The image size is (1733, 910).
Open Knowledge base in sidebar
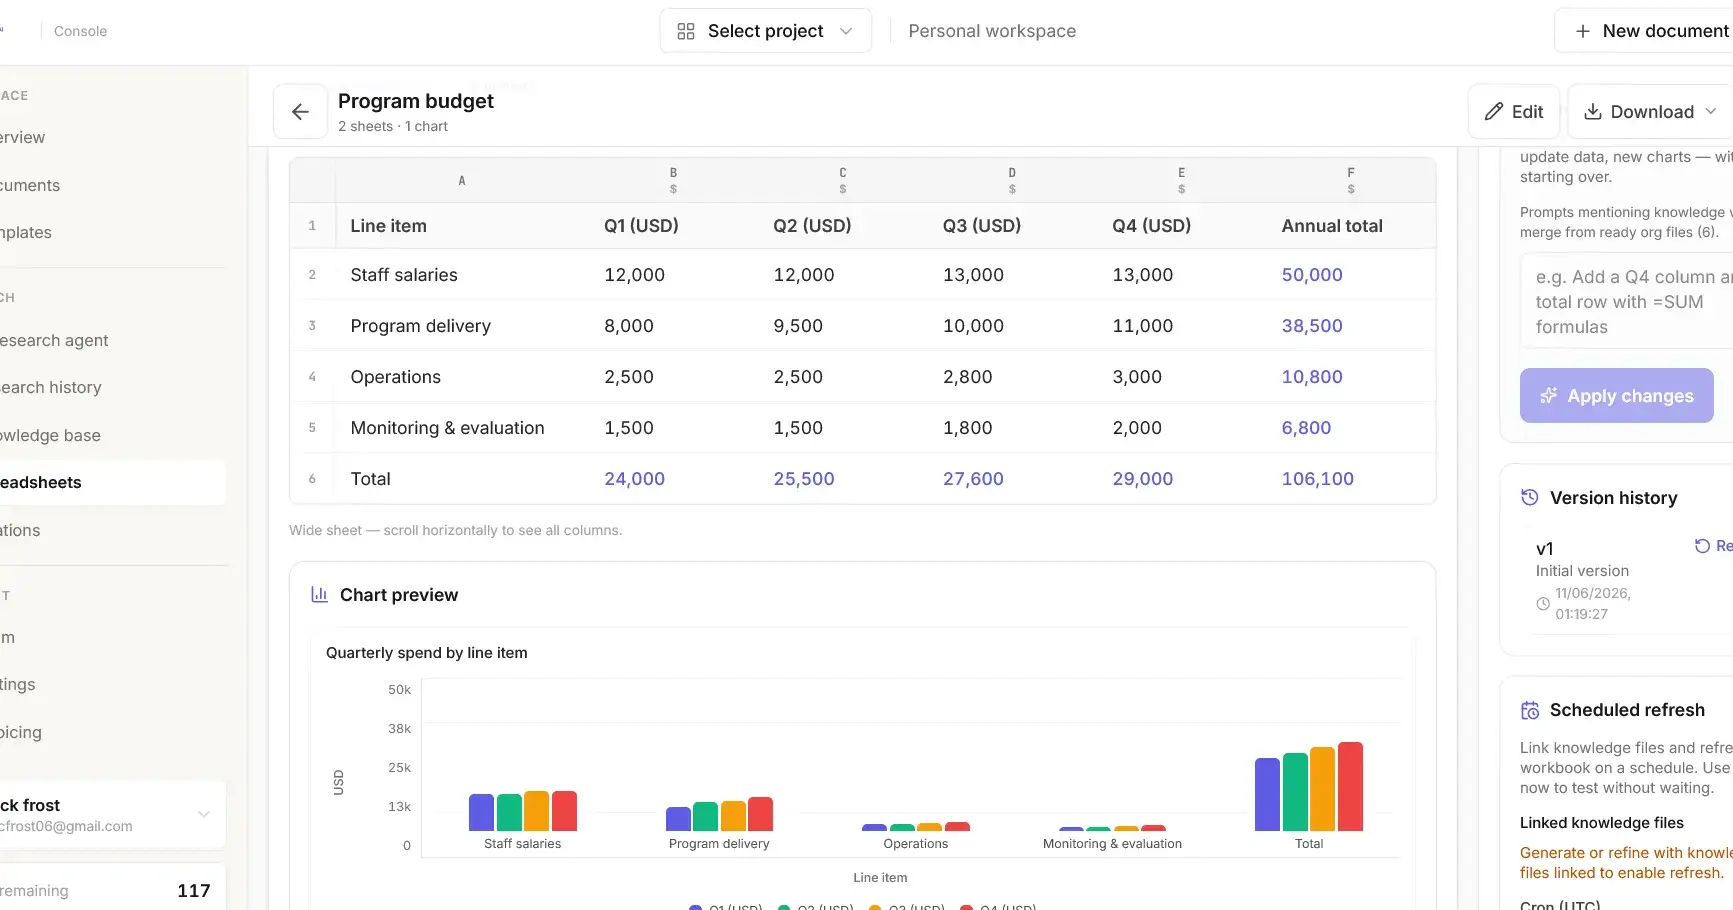(x=50, y=436)
